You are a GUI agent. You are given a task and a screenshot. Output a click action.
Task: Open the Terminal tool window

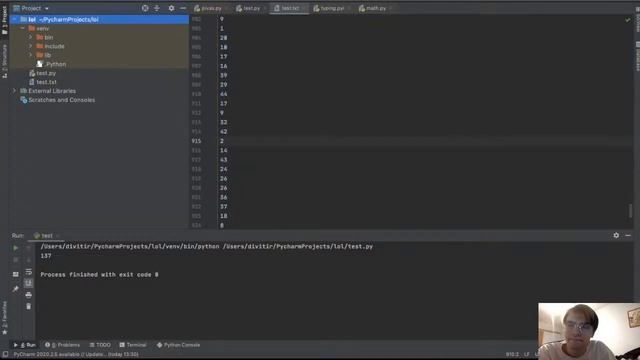pos(133,345)
